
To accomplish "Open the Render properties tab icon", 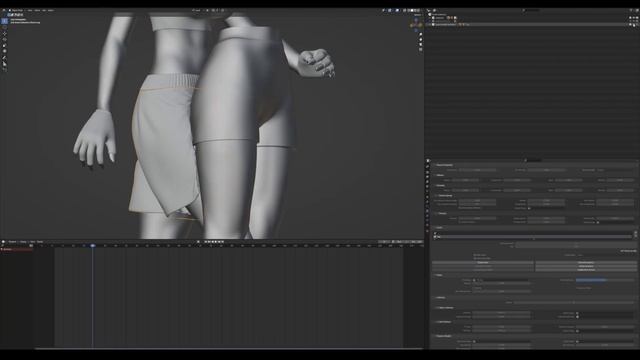I will [x=427, y=172].
